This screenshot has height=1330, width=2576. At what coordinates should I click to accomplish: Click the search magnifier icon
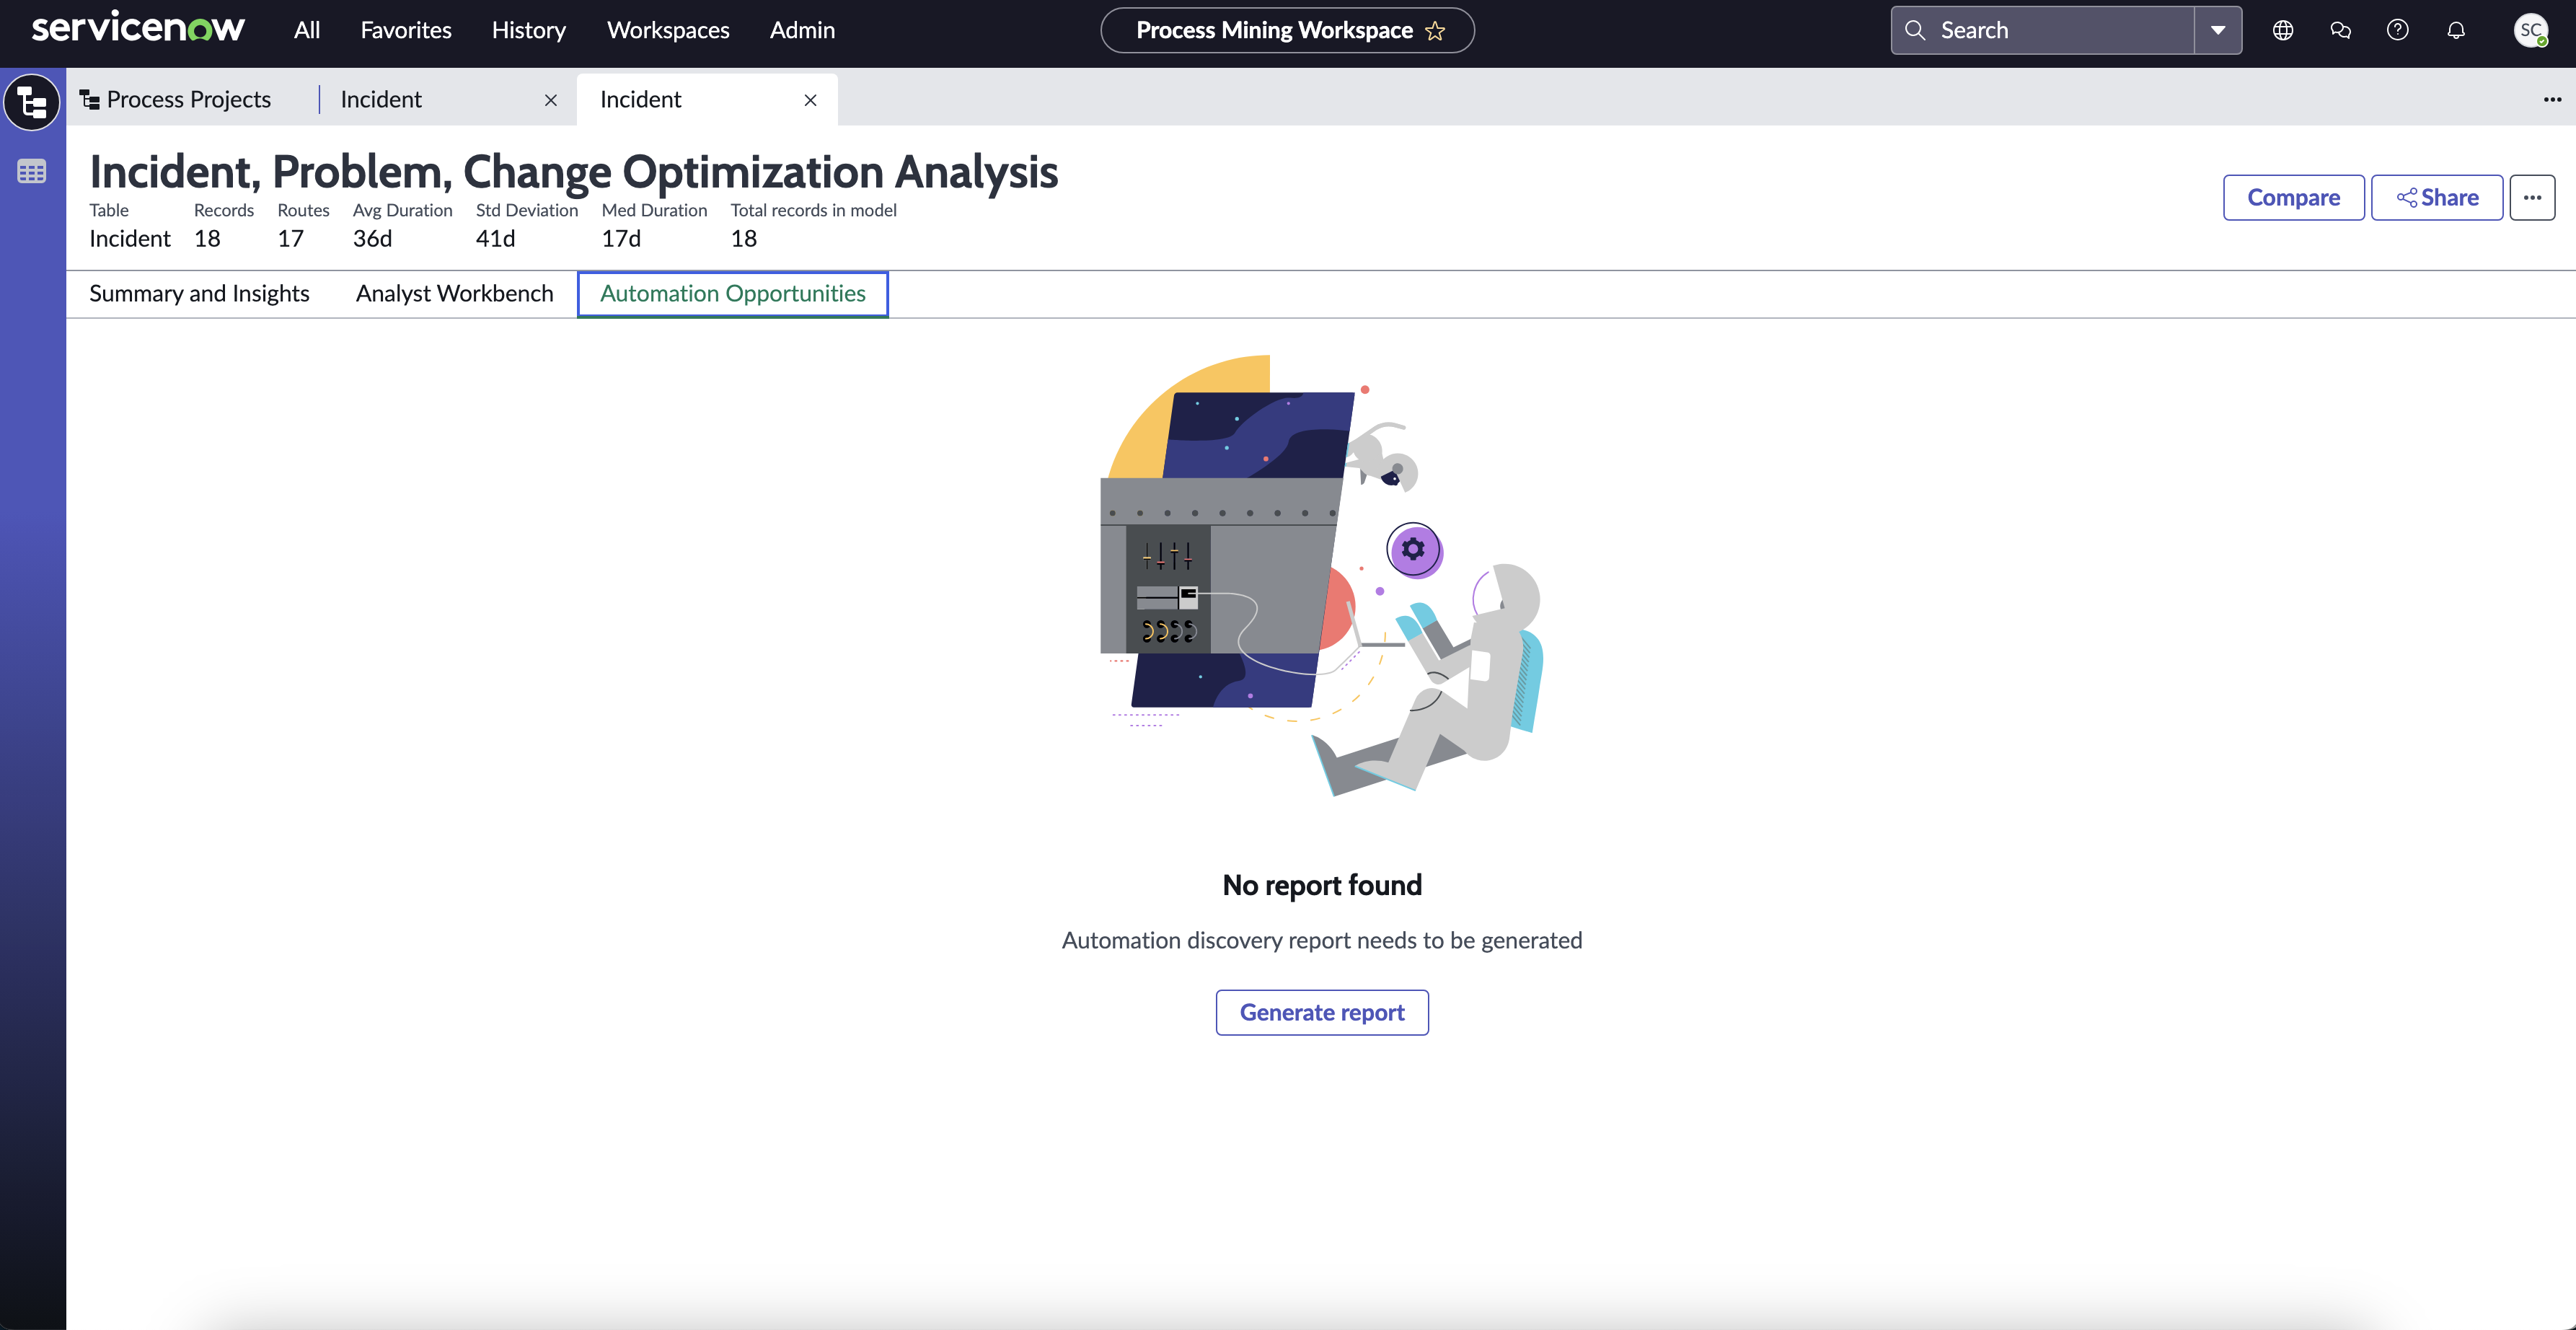(x=1915, y=30)
